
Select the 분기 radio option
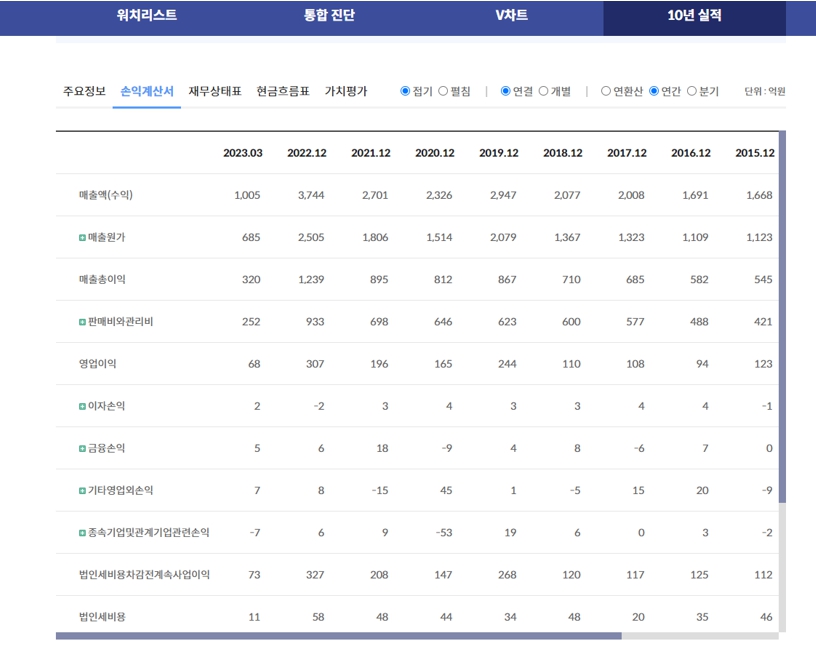(x=692, y=91)
